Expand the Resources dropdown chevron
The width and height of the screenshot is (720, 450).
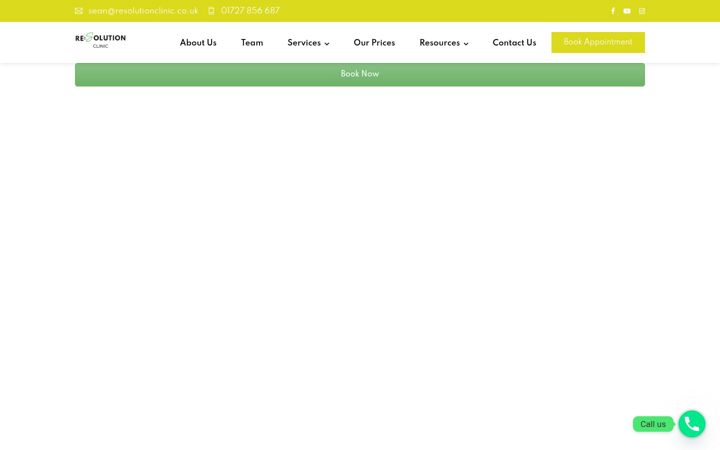click(x=466, y=44)
